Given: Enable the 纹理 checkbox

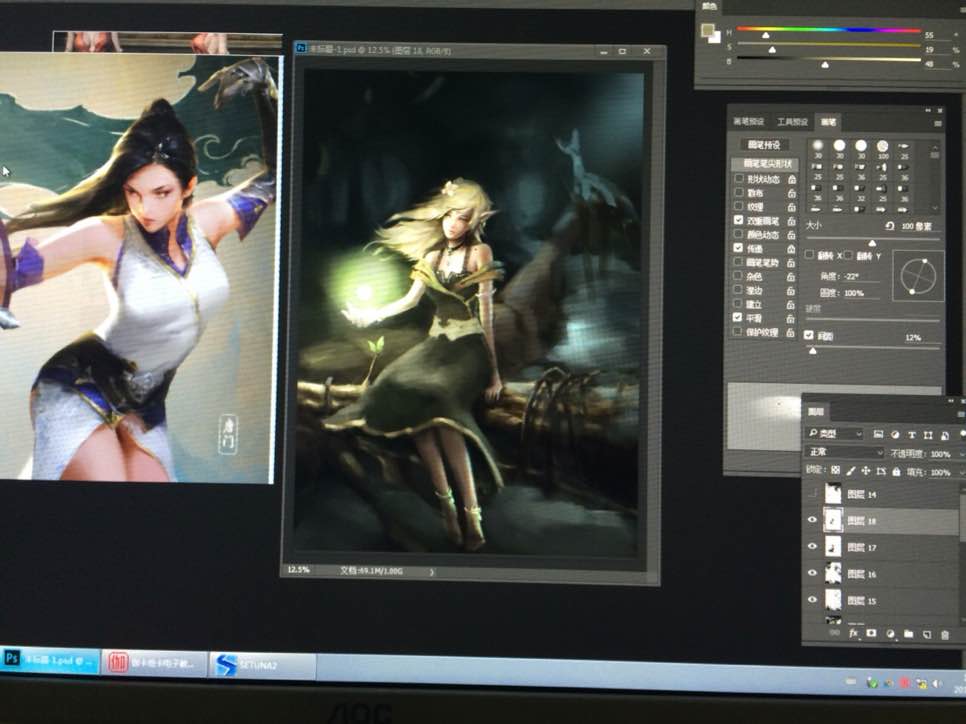Looking at the screenshot, I should coord(739,206).
